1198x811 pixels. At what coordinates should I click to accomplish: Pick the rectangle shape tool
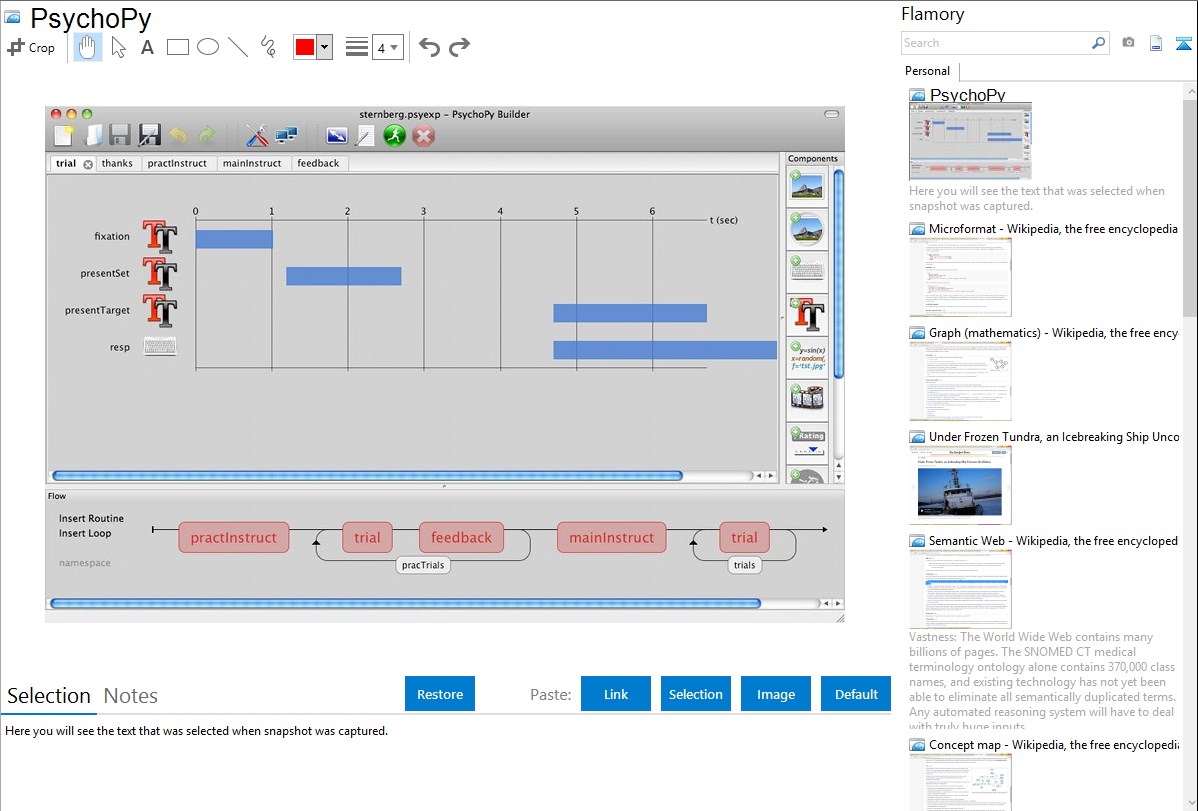click(178, 47)
